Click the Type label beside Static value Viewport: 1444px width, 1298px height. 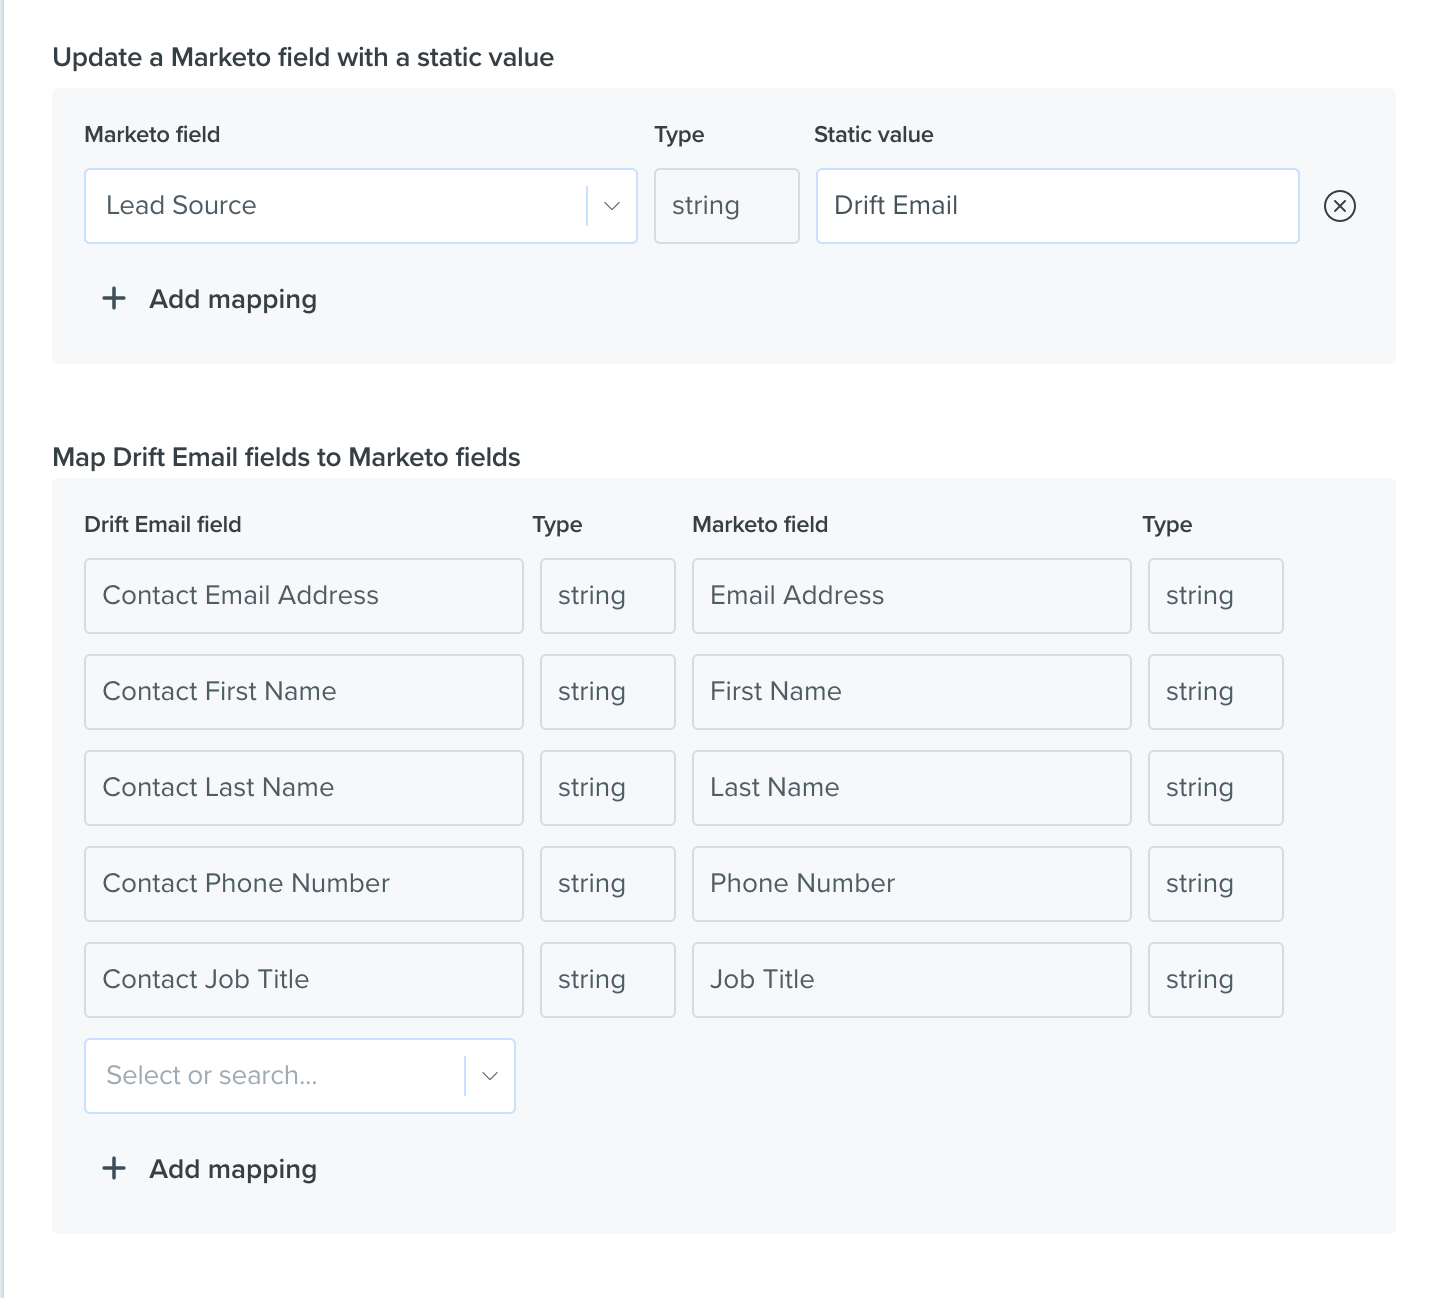(679, 135)
